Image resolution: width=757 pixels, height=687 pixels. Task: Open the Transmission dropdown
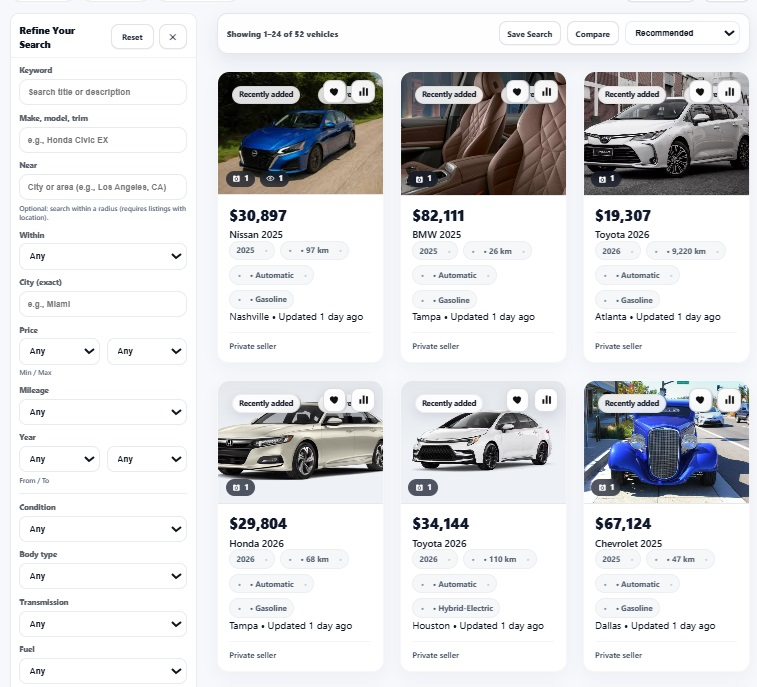coord(103,624)
